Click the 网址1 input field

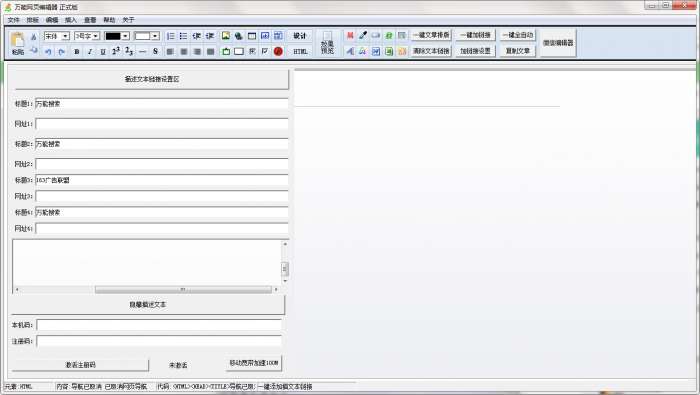click(162, 124)
